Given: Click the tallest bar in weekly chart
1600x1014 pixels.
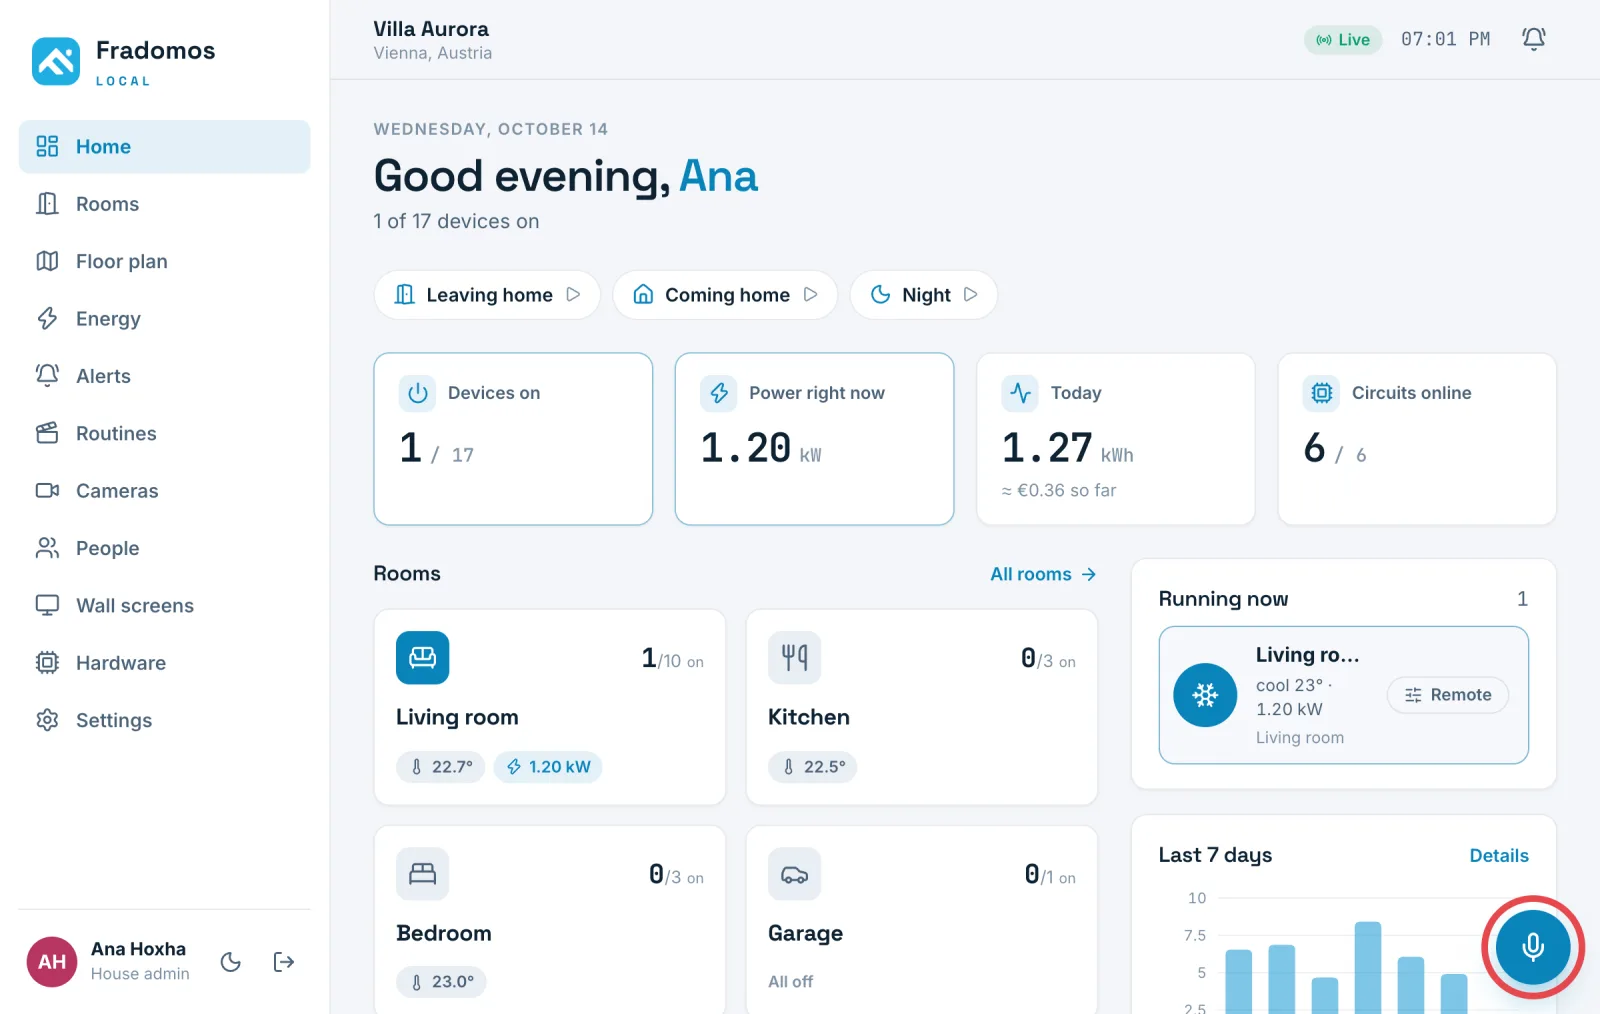Looking at the screenshot, I should click(1368, 967).
